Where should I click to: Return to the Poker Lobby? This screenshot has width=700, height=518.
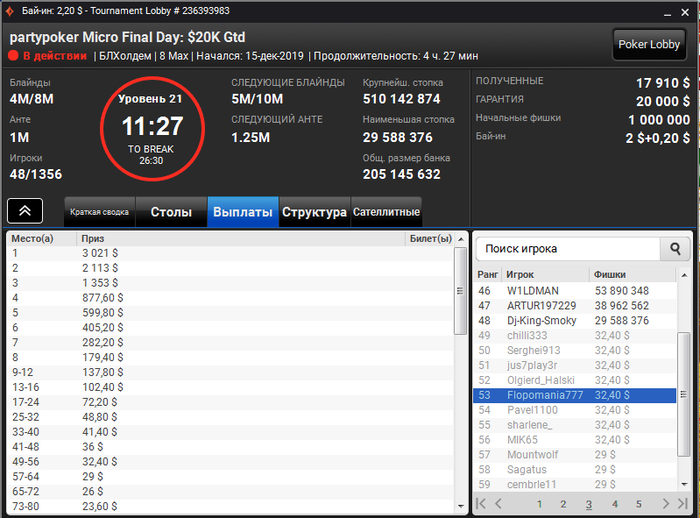[649, 44]
